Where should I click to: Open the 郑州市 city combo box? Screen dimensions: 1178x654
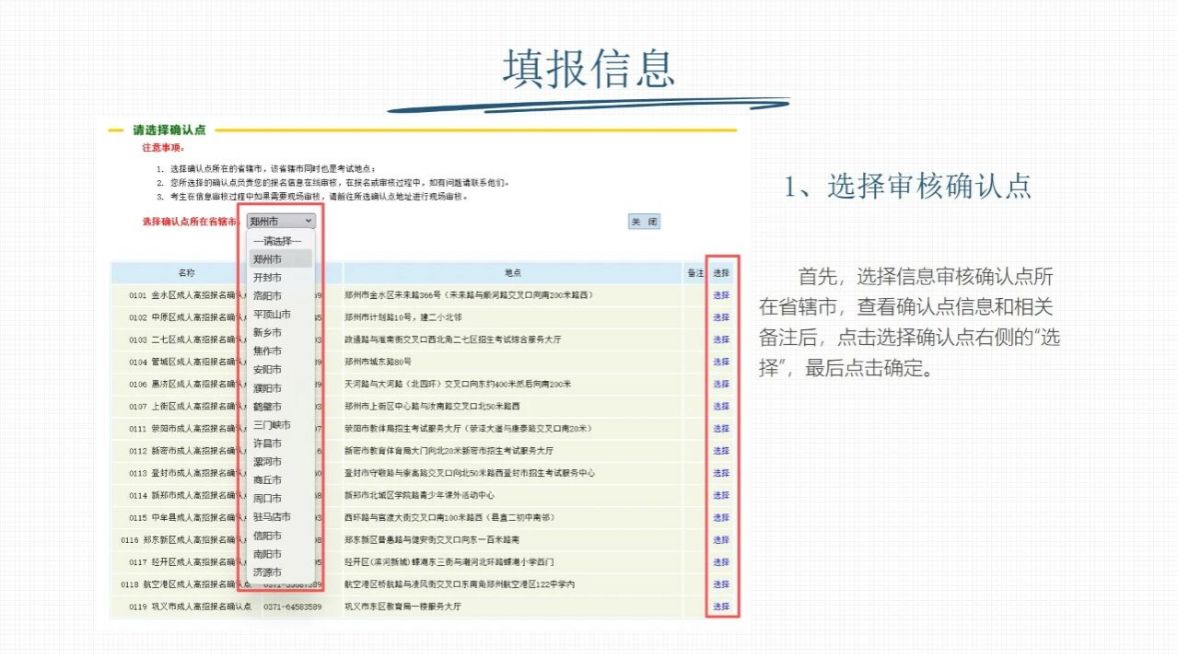pos(281,221)
